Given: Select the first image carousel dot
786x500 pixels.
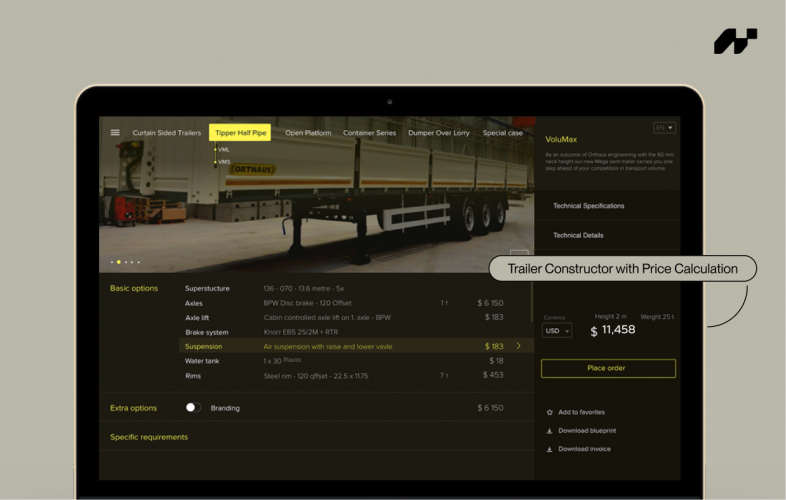Looking at the screenshot, I should tap(112, 262).
